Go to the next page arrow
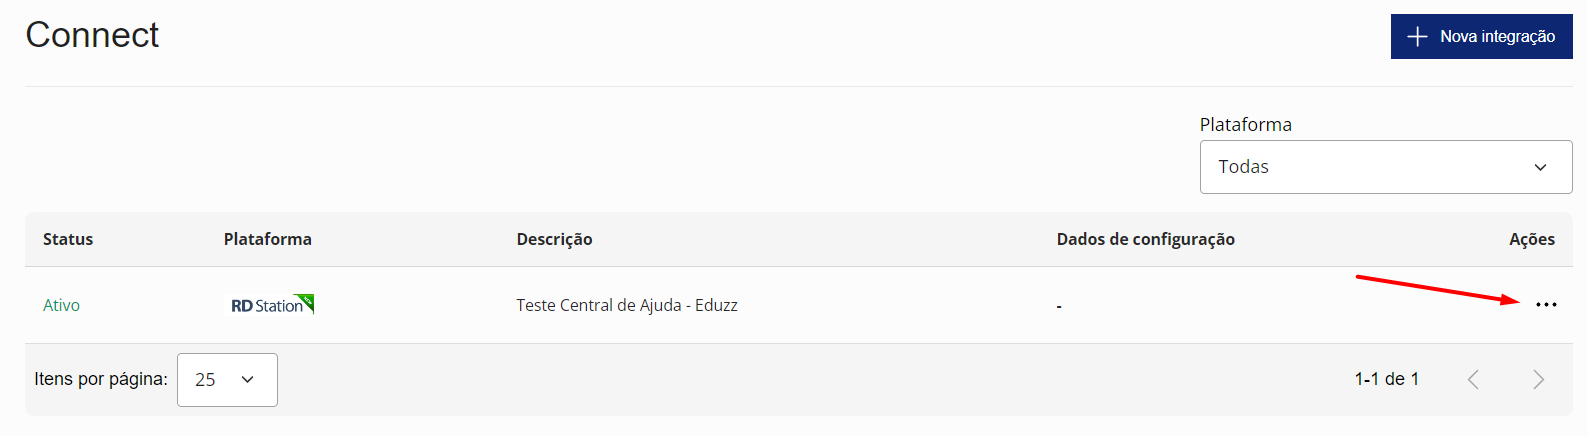The image size is (1587, 436). pos(1538,380)
